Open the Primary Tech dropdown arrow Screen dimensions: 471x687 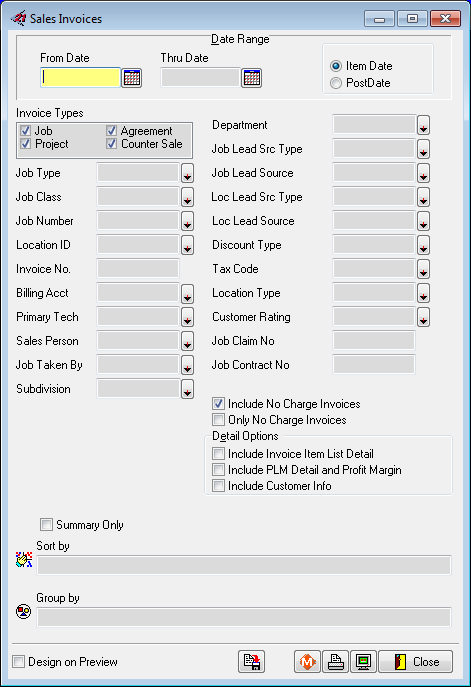tap(188, 317)
